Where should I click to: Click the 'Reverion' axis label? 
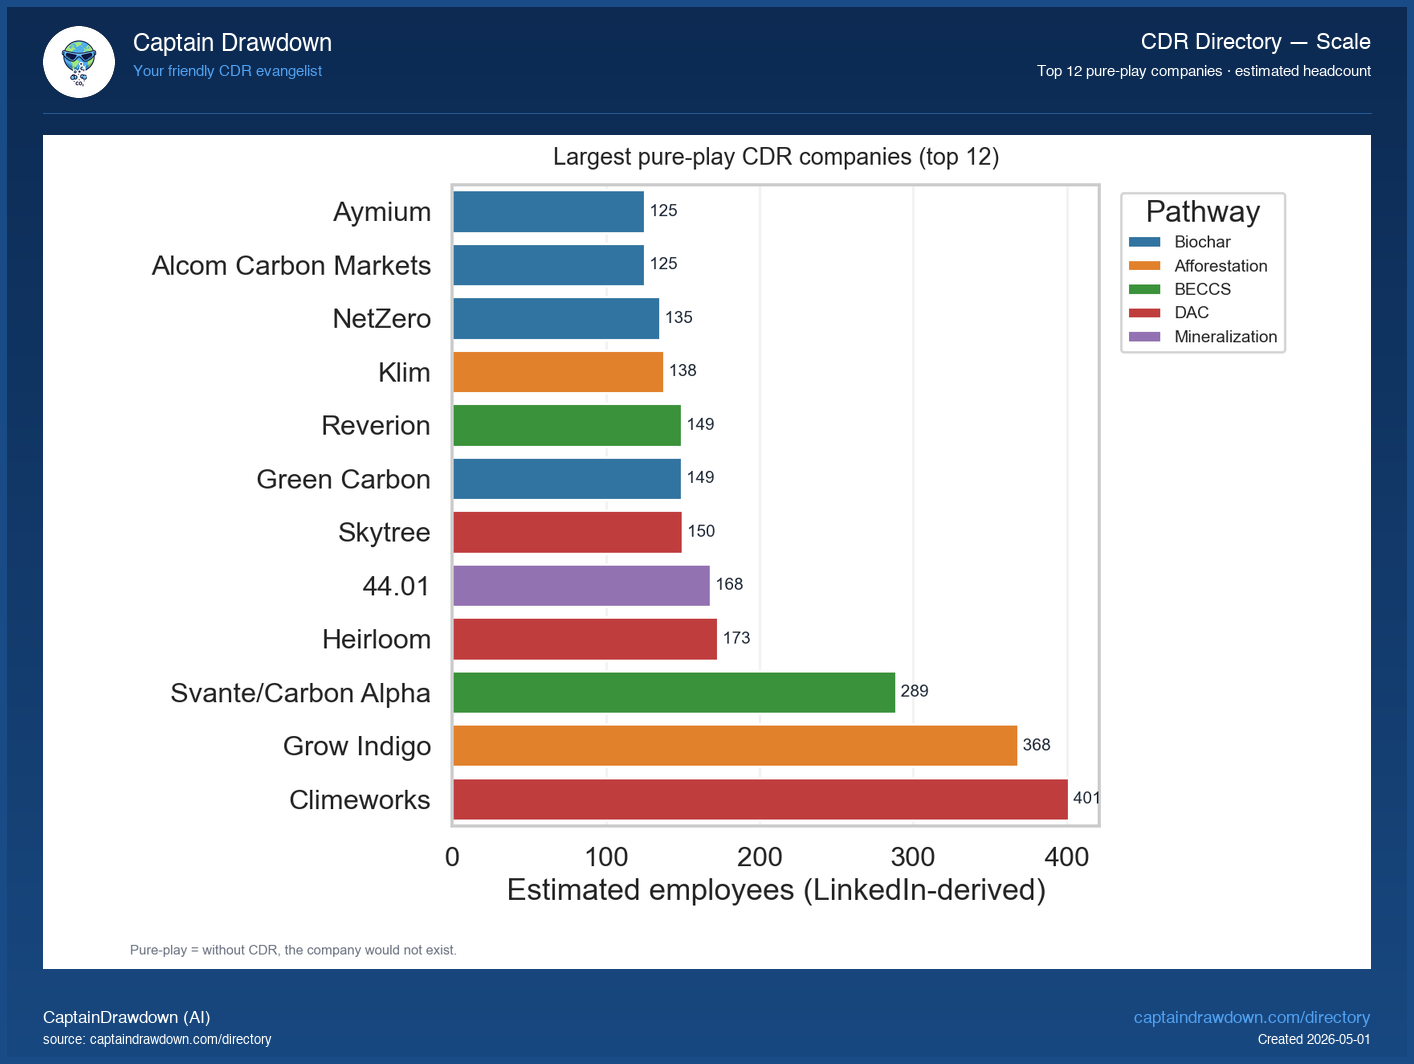(x=376, y=425)
